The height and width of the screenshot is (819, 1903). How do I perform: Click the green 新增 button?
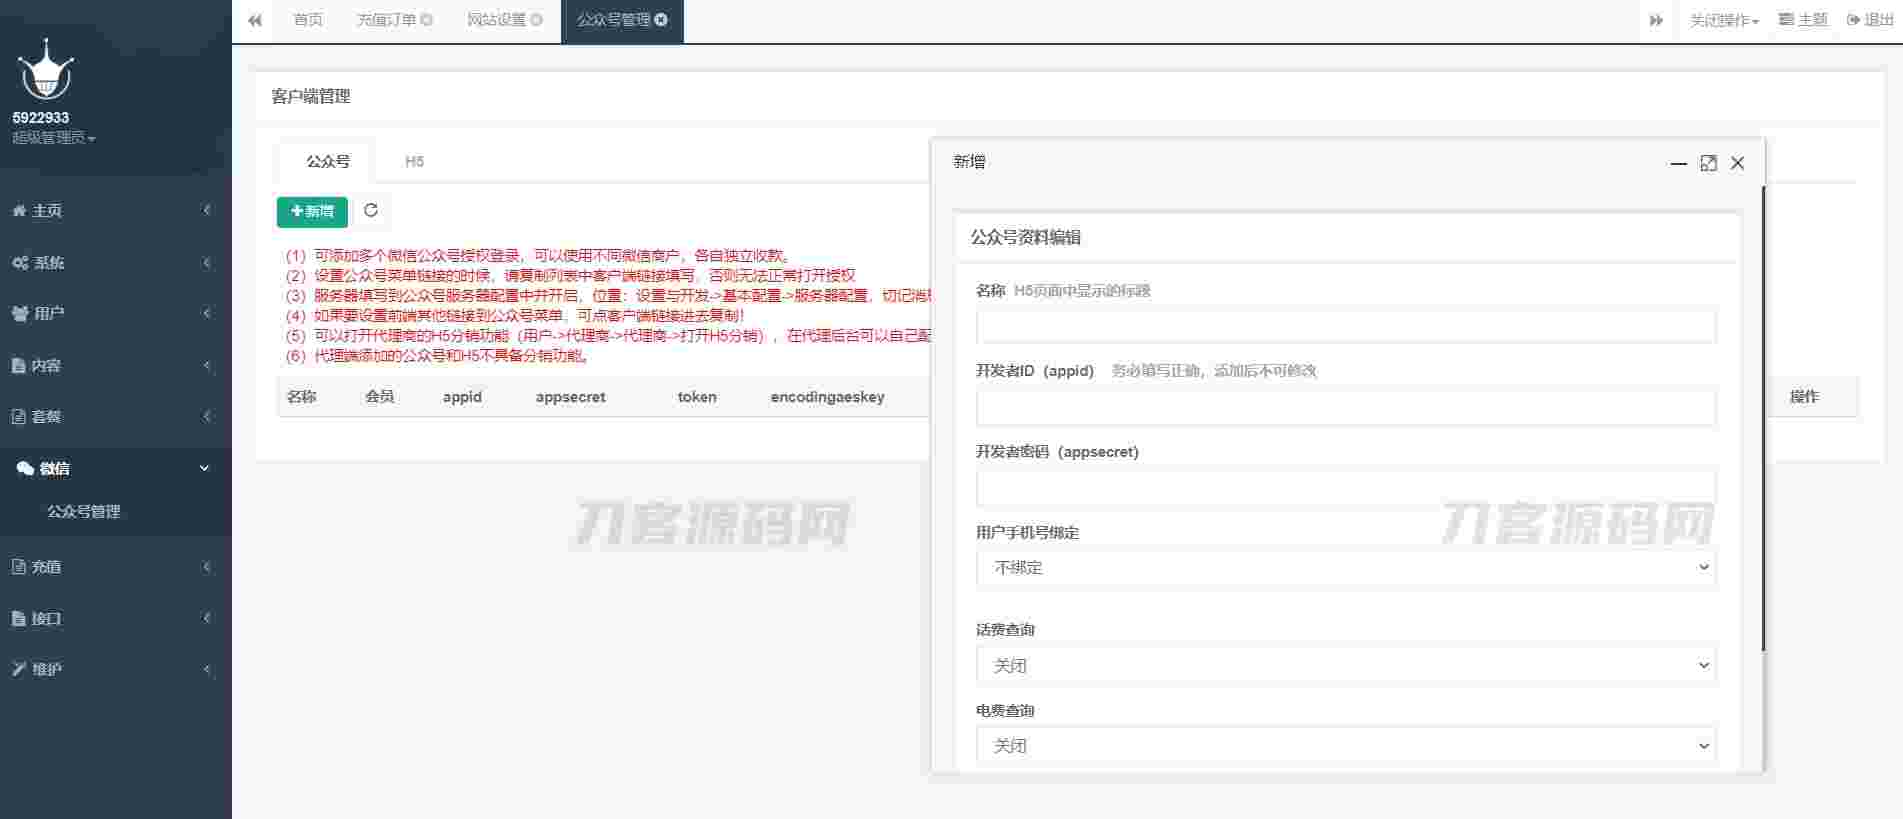(312, 212)
